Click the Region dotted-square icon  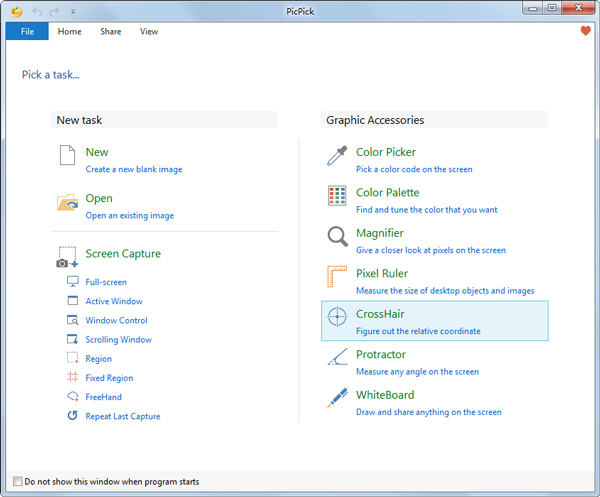(x=73, y=358)
